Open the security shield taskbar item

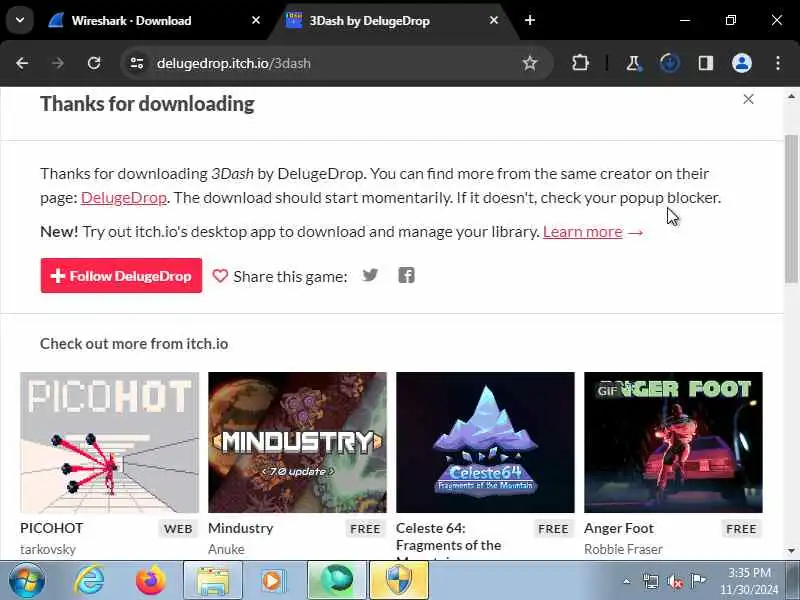pos(399,581)
